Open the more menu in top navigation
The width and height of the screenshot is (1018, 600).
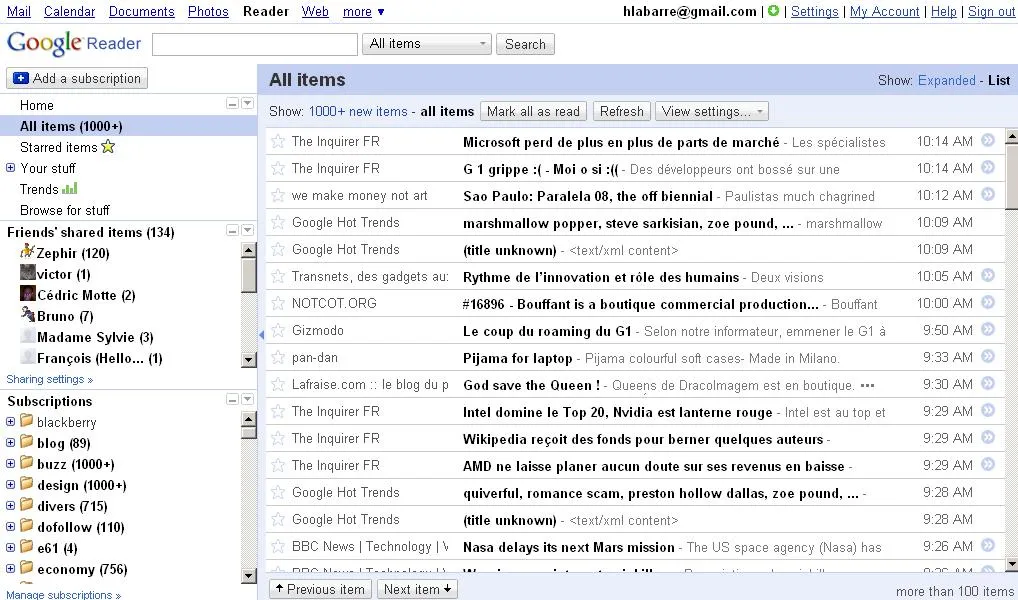tap(364, 12)
